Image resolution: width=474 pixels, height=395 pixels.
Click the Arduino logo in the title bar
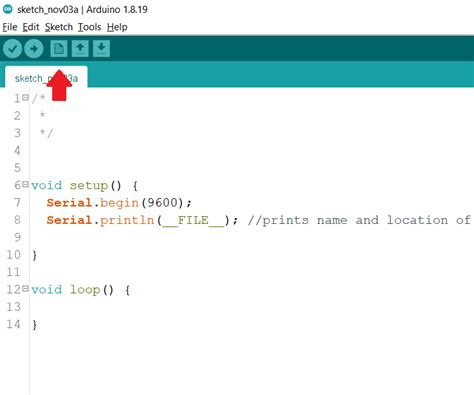pos(8,9)
